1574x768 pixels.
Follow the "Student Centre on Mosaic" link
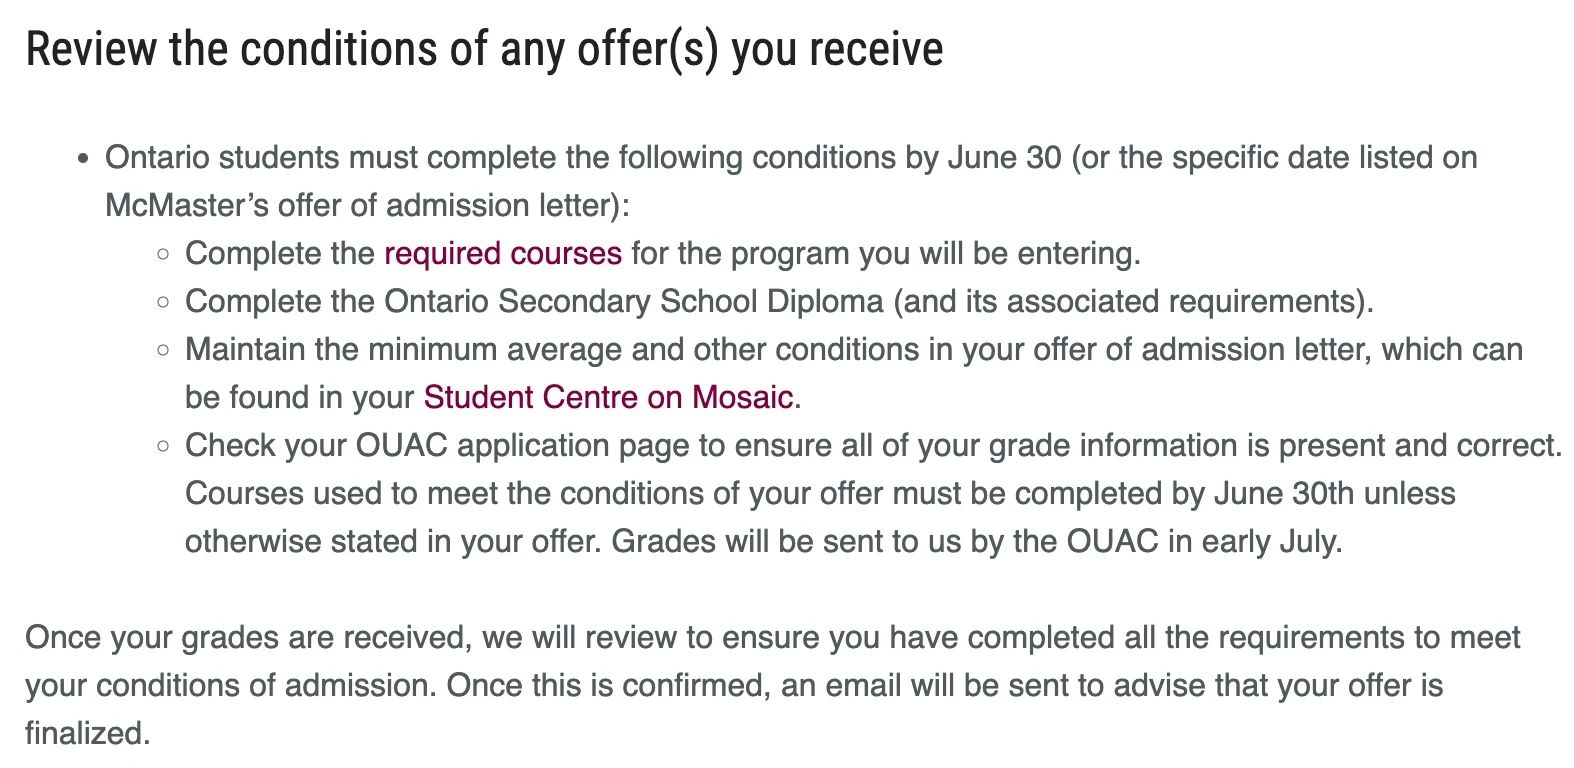click(x=608, y=398)
